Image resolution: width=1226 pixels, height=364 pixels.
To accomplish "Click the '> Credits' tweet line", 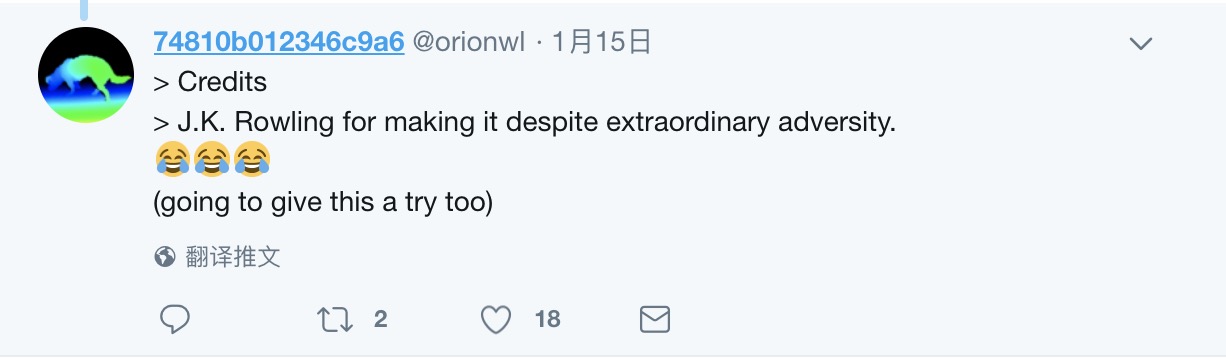I will point(210,81).
